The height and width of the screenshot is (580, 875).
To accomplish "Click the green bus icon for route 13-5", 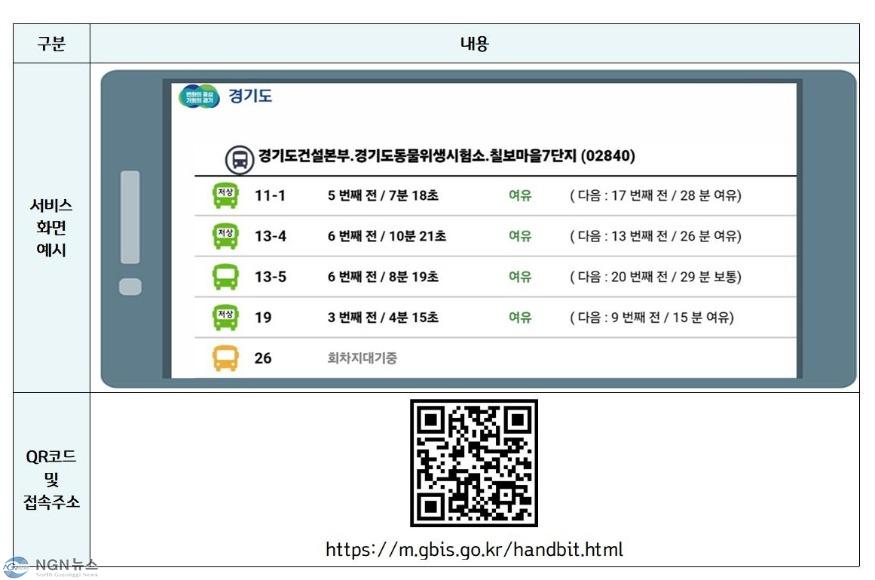I will pyautogui.click(x=225, y=277).
